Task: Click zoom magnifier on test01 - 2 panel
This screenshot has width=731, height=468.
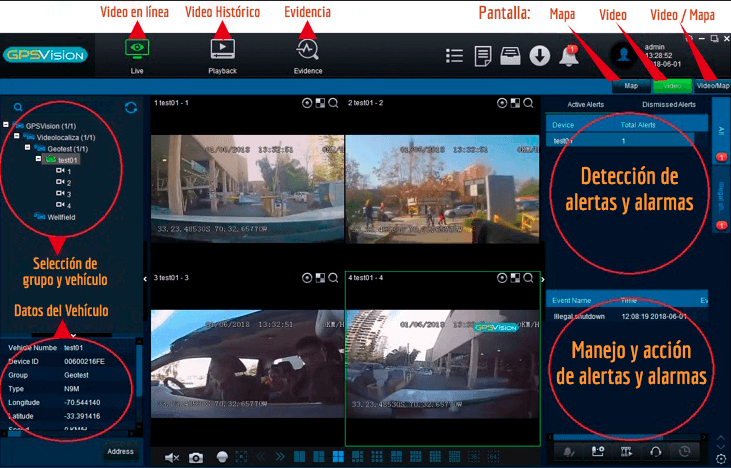Action: [528, 103]
